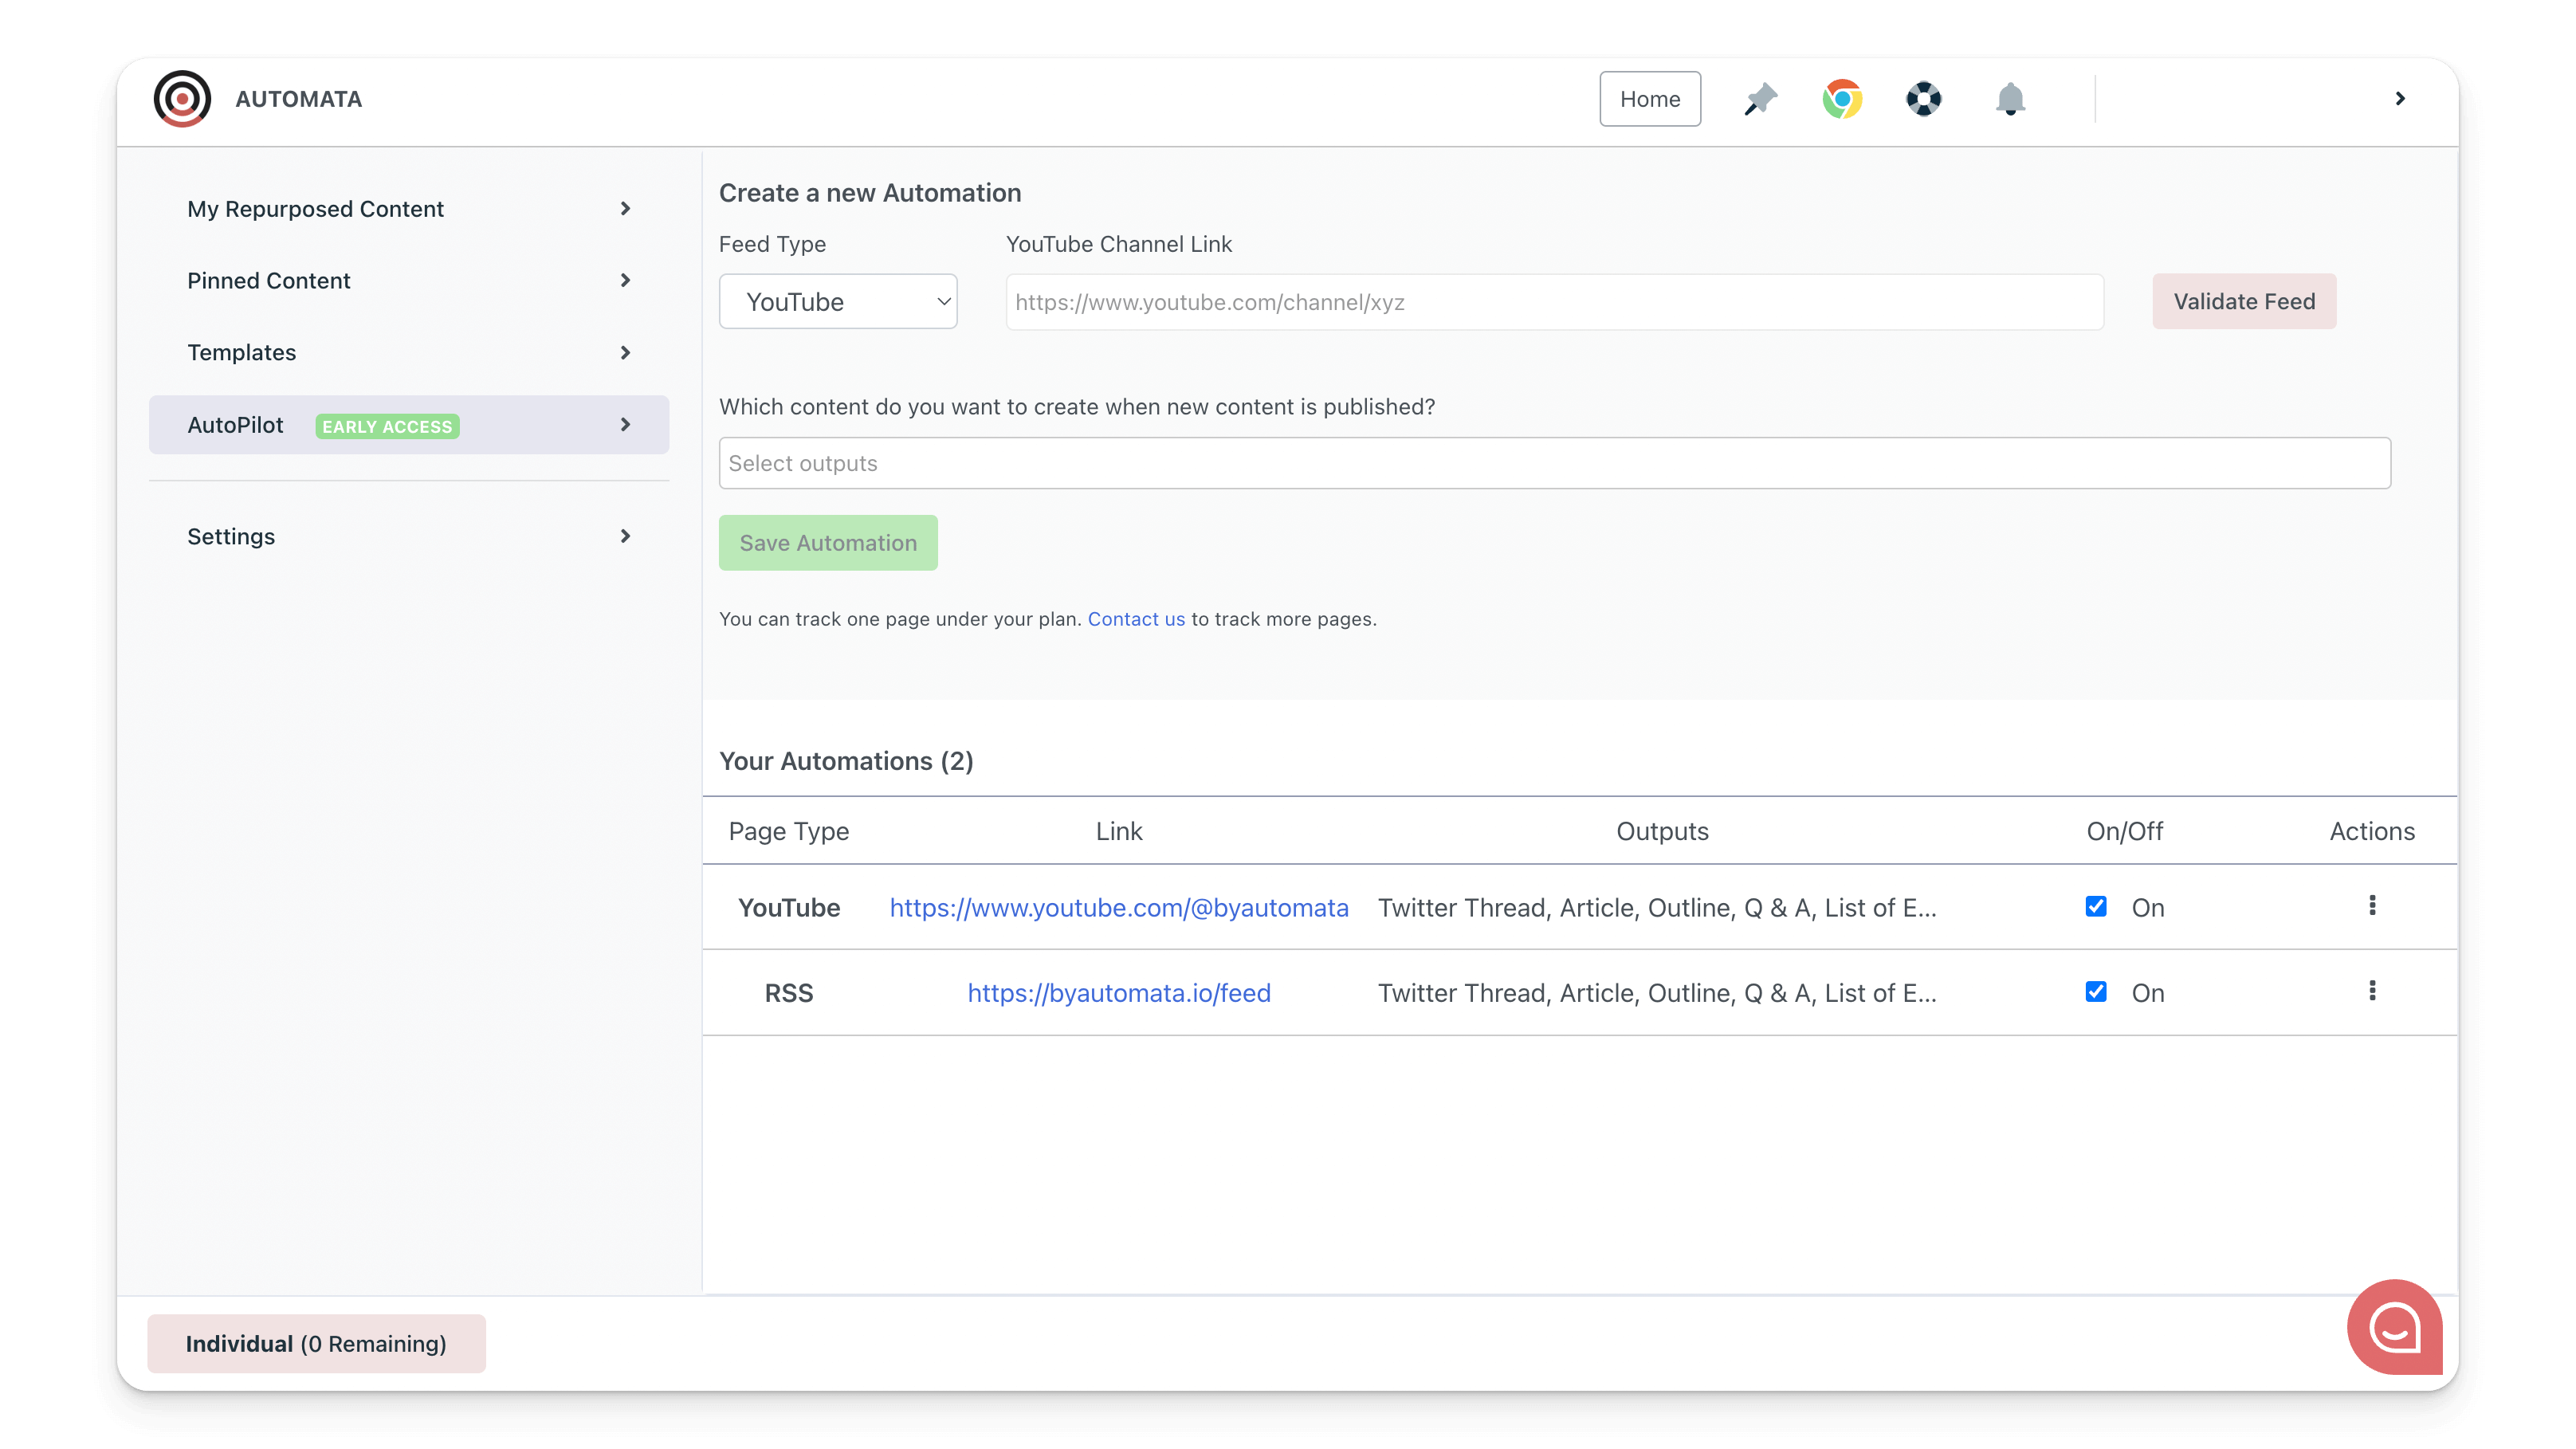Click the YouTube page type cell
Image resolution: width=2576 pixels, height=1449 pixels.
789,908
